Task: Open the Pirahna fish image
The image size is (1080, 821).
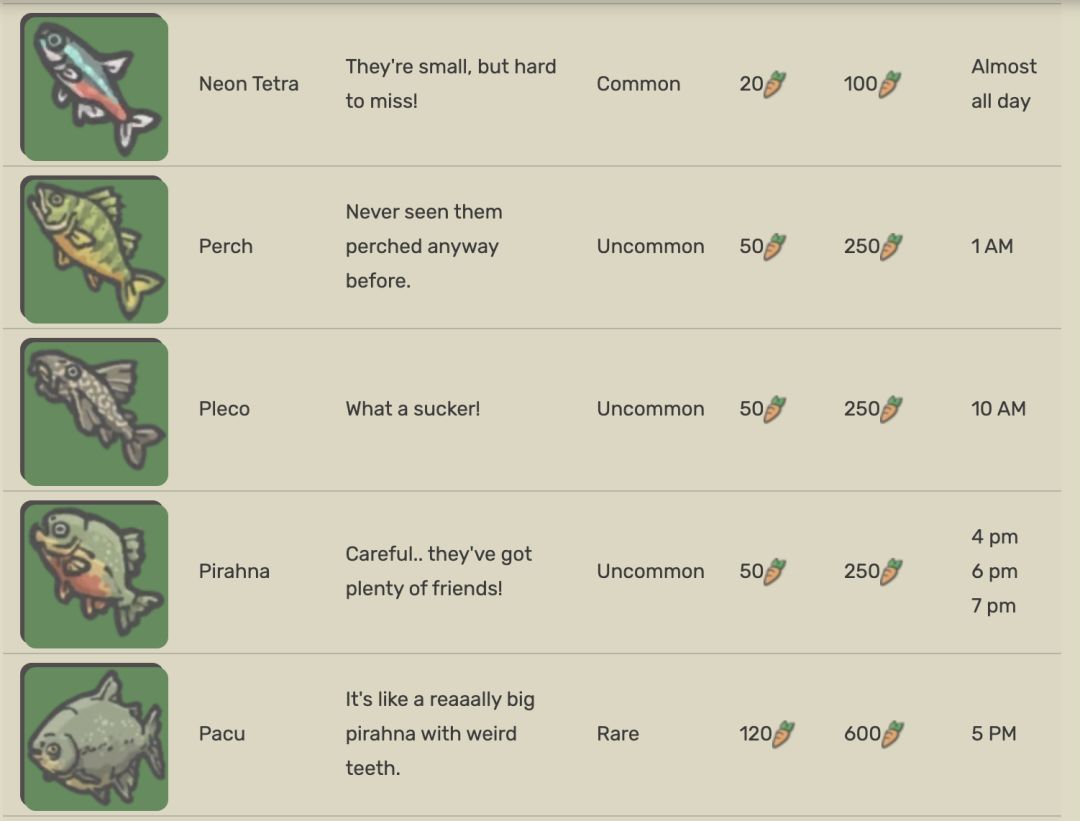Action: [x=95, y=574]
